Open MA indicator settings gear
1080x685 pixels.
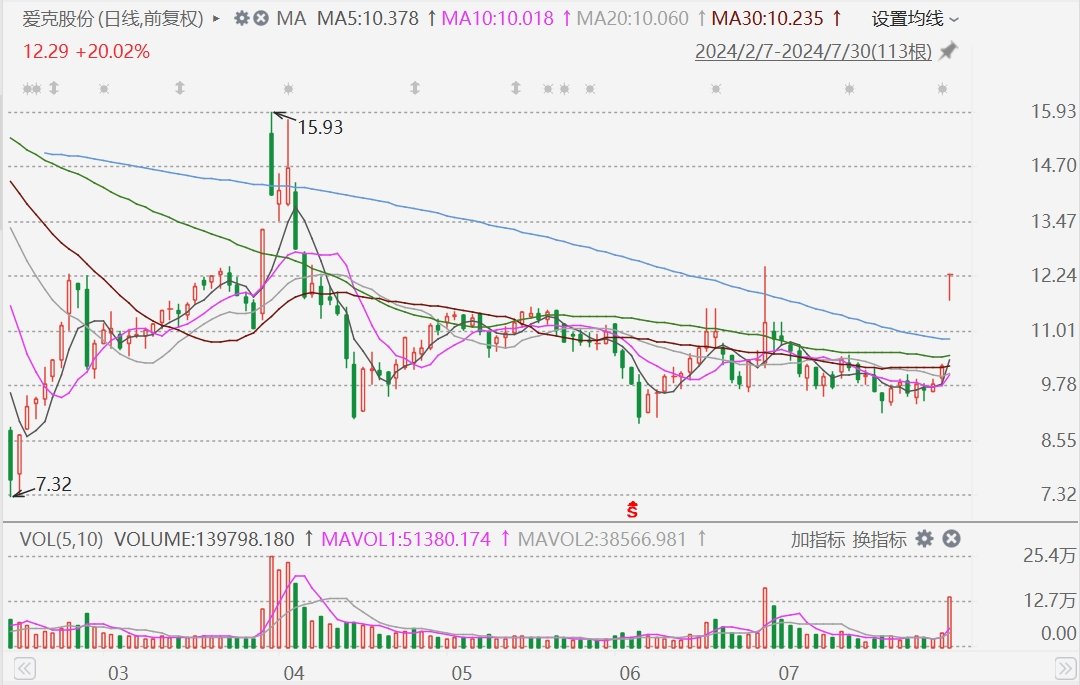point(241,19)
